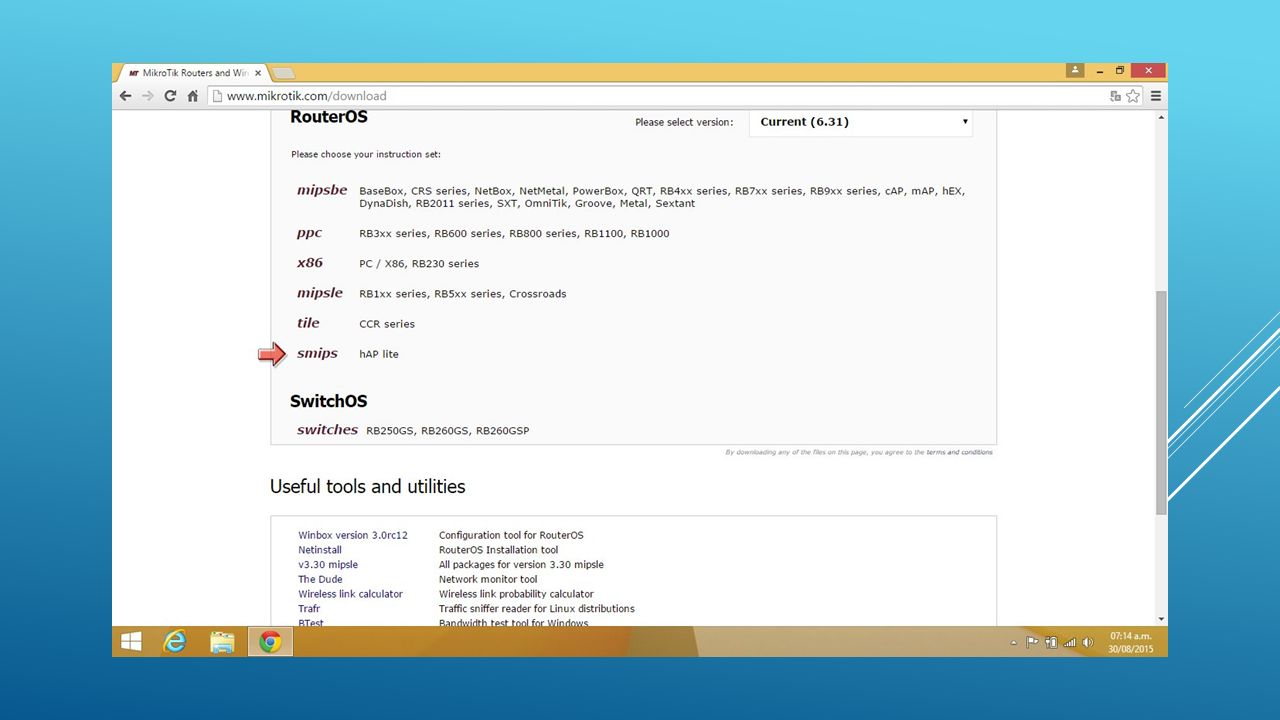Open Action Center flag icon
1280x720 pixels.
click(1033, 643)
